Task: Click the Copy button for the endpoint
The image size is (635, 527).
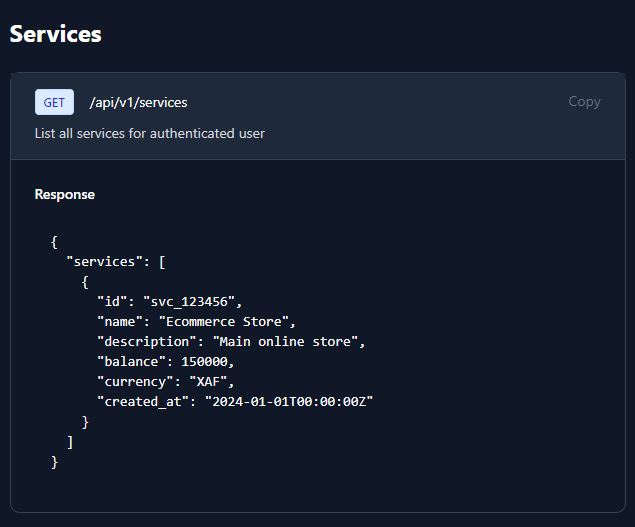Action: [584, 101]
